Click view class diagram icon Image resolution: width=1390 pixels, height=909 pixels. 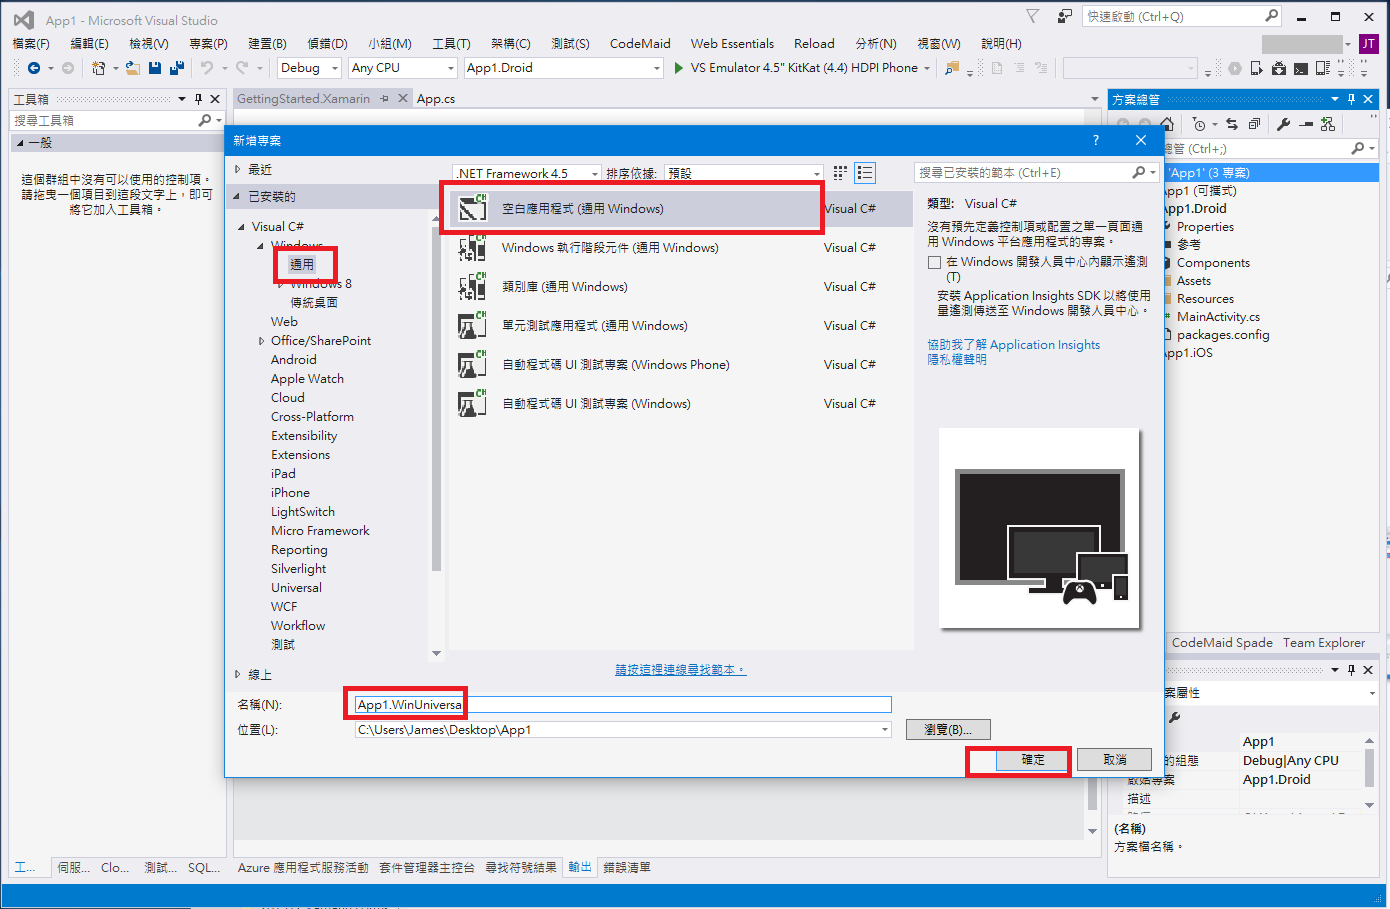pyautogui.click(x=1328, y=124)
